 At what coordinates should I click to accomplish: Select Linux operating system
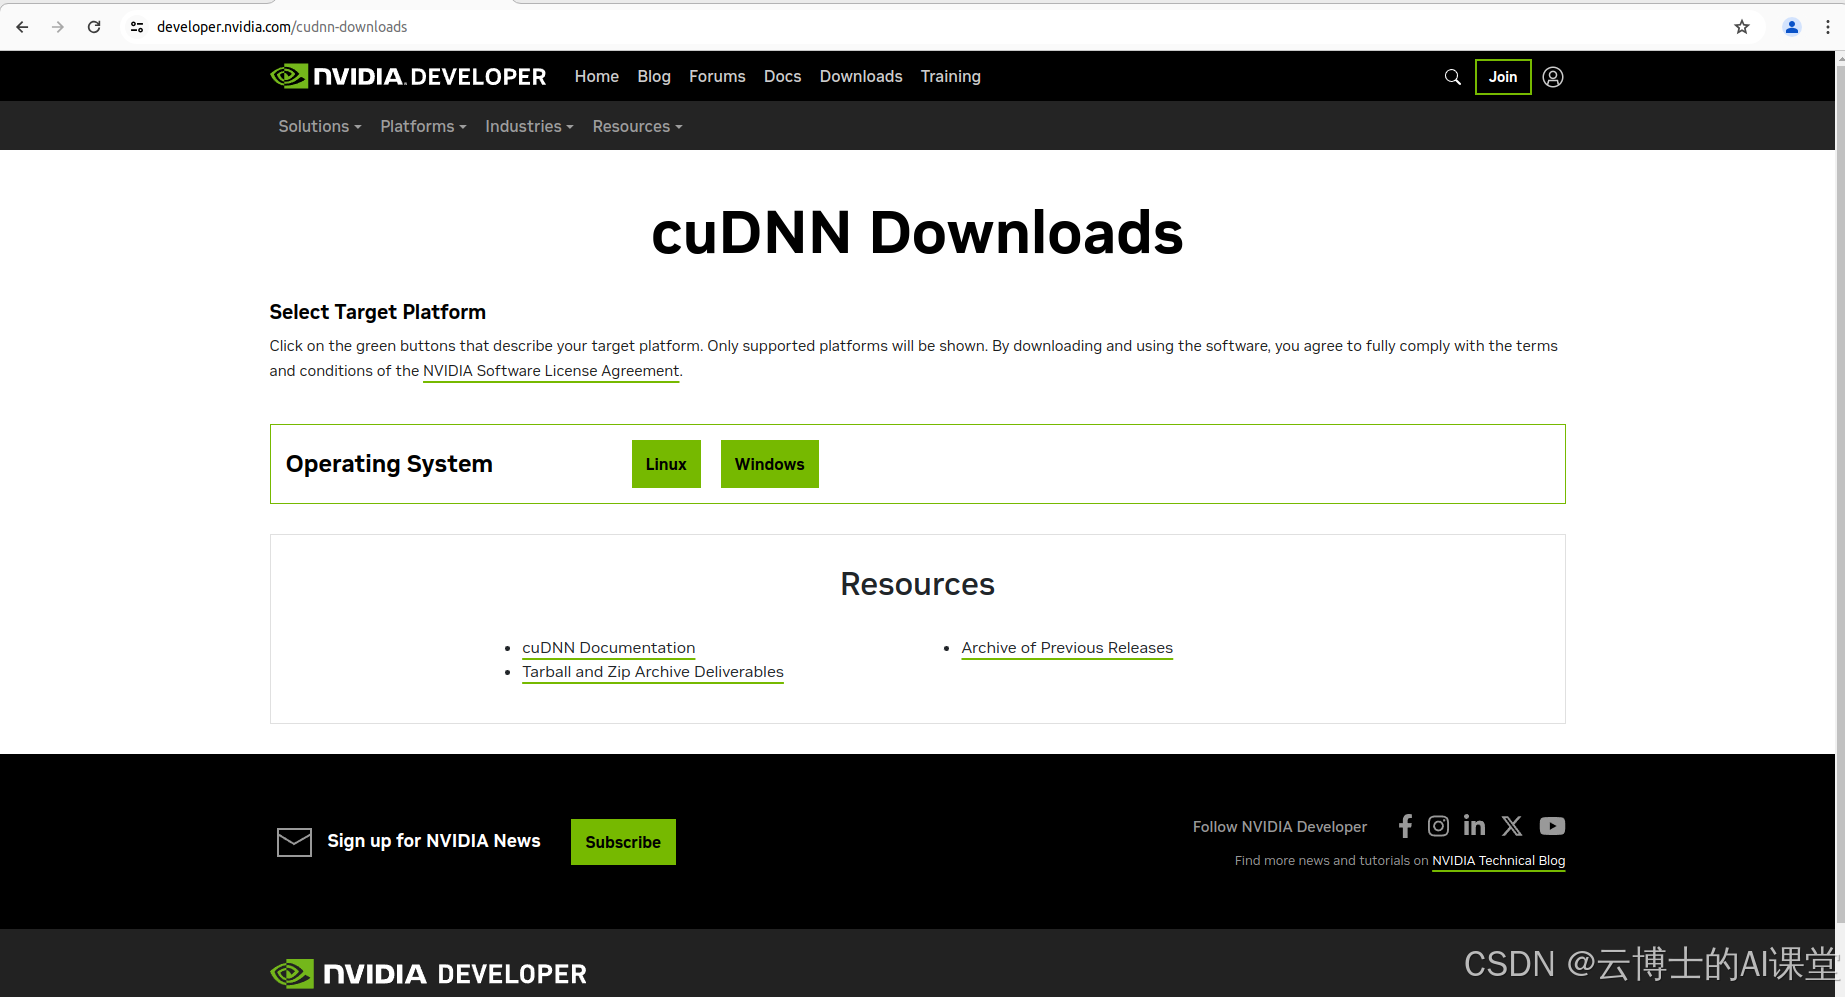tap(666, 464)
